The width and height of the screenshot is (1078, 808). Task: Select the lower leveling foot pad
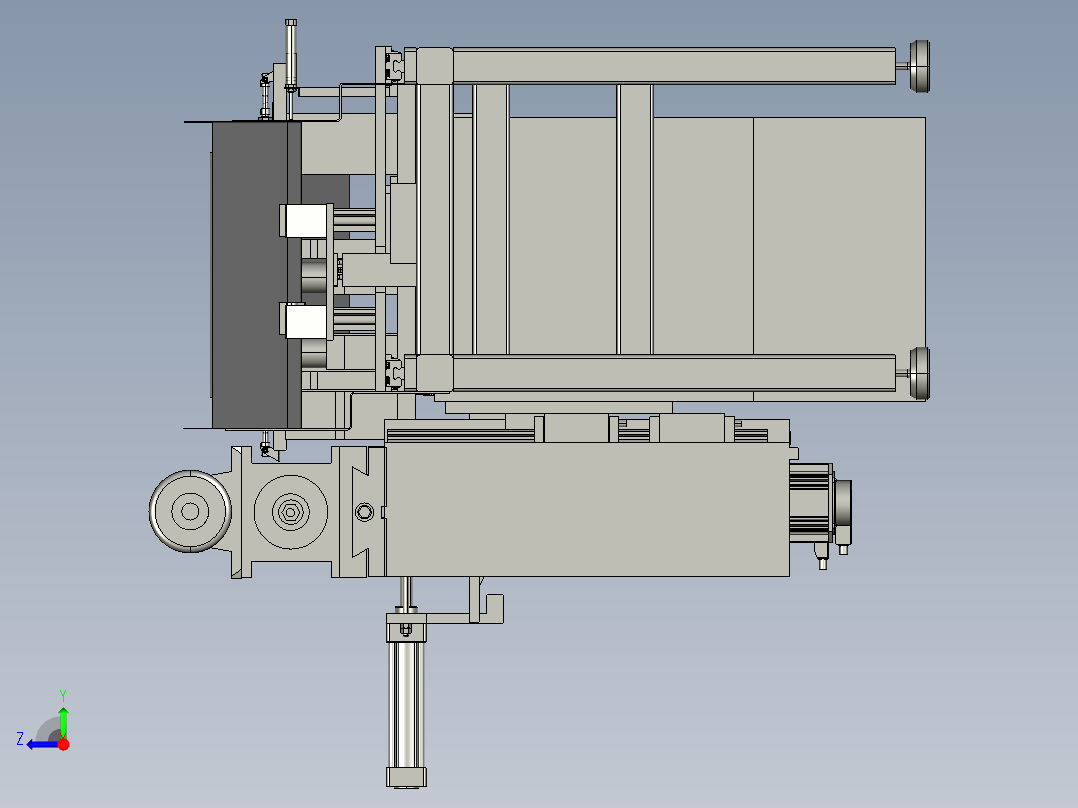click(919, 373)
